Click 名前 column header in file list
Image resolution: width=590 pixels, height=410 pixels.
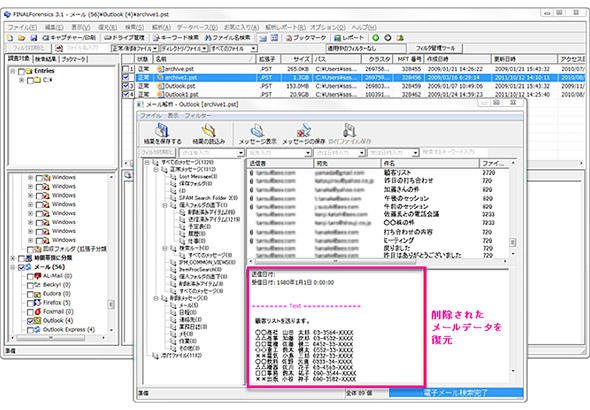(x=205, y=59)
